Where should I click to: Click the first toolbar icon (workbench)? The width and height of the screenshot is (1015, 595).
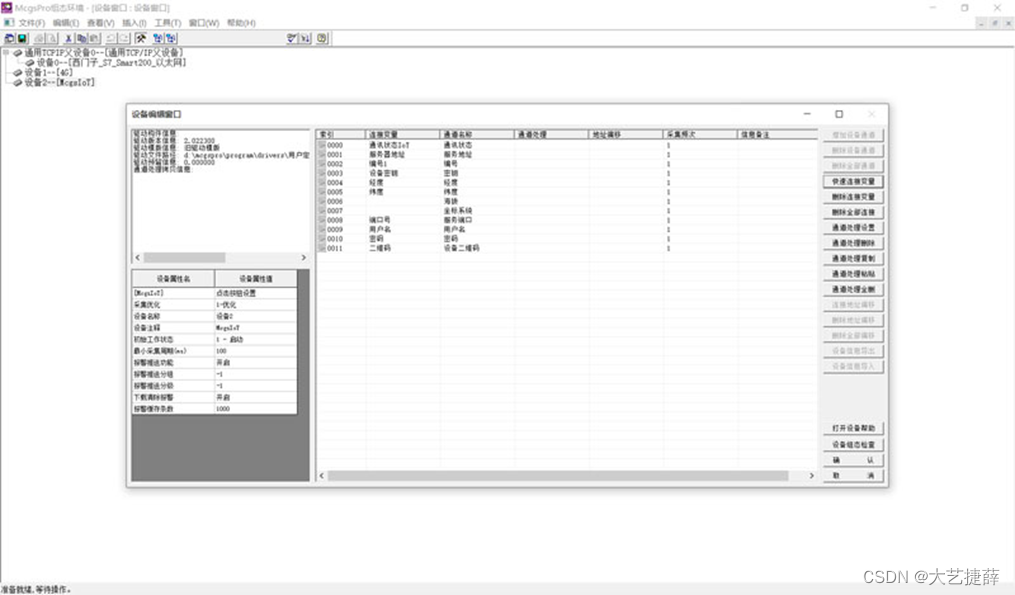click(9, 39)
